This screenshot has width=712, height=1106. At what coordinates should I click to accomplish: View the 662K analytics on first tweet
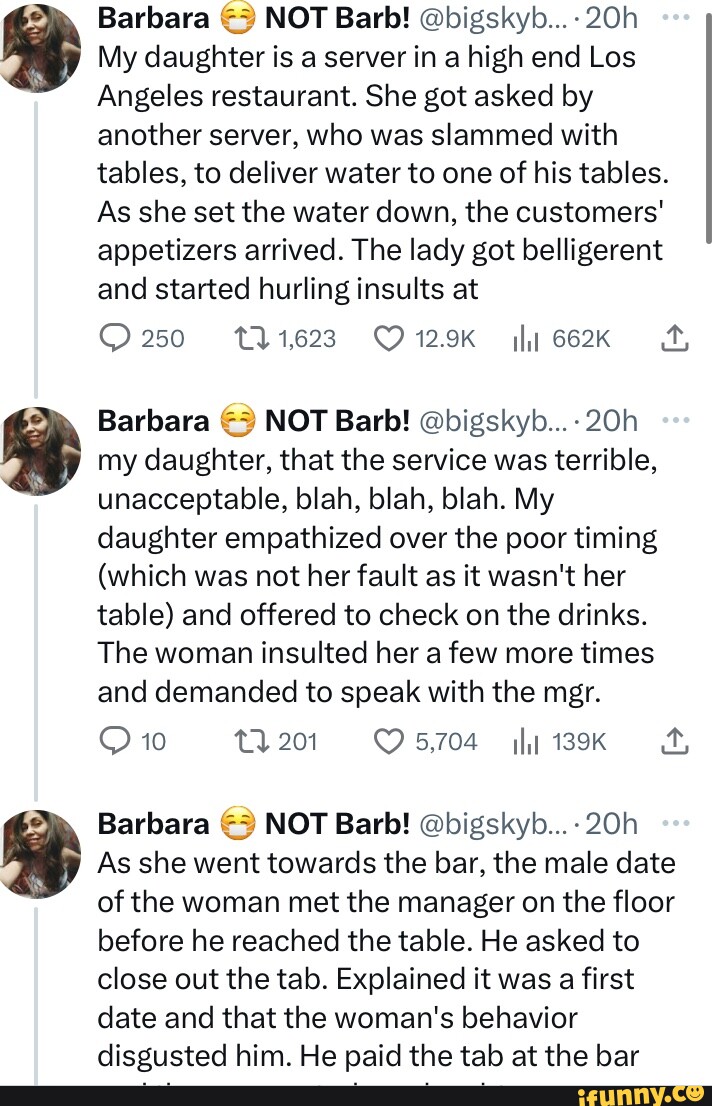point(527,338)
